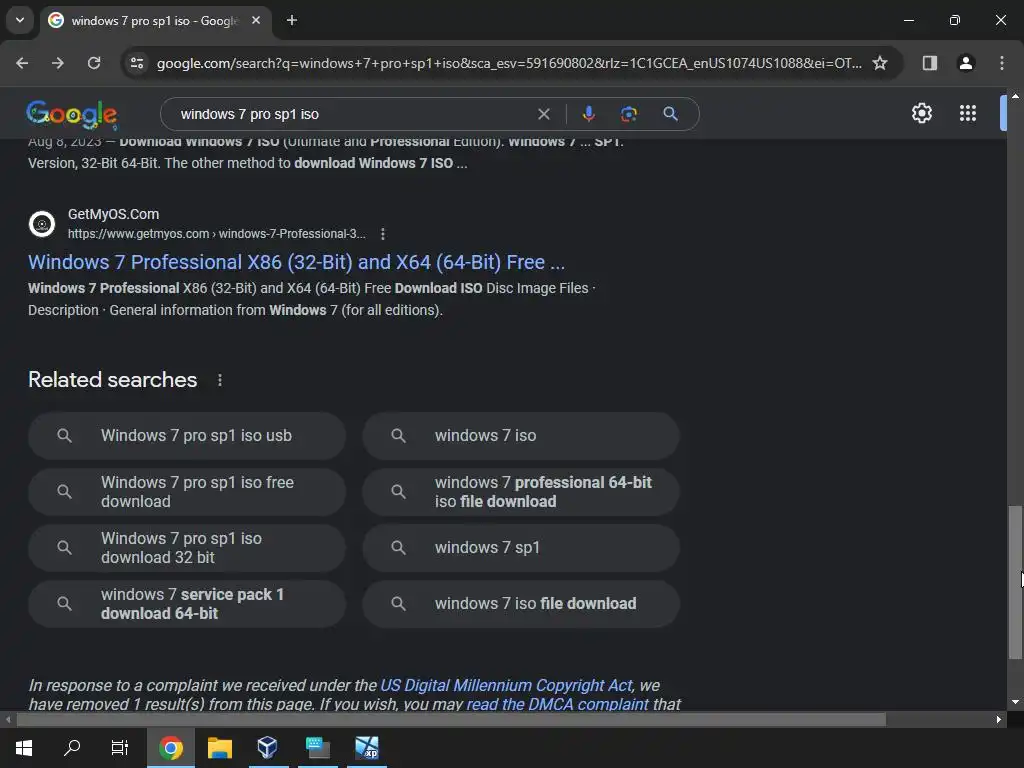The height and width of the screenshot is (768, 1024).
Task: Click the address bar URL
Action: pyautogui.click(x=509, y=63)
